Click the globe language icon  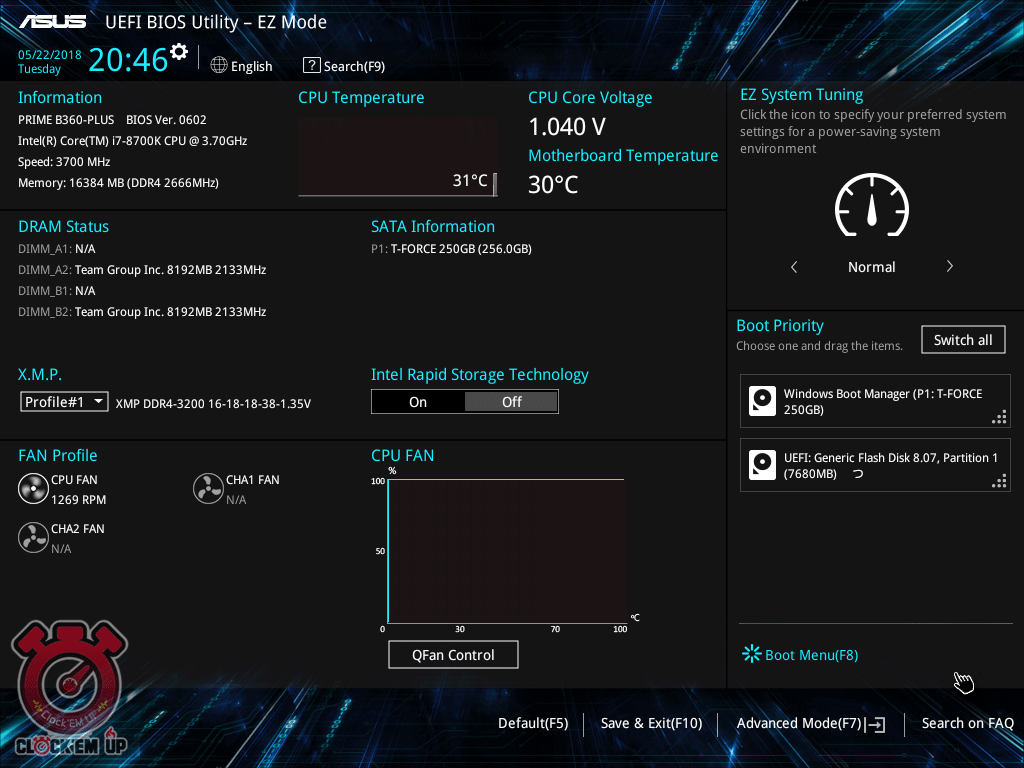click(219, 65)
